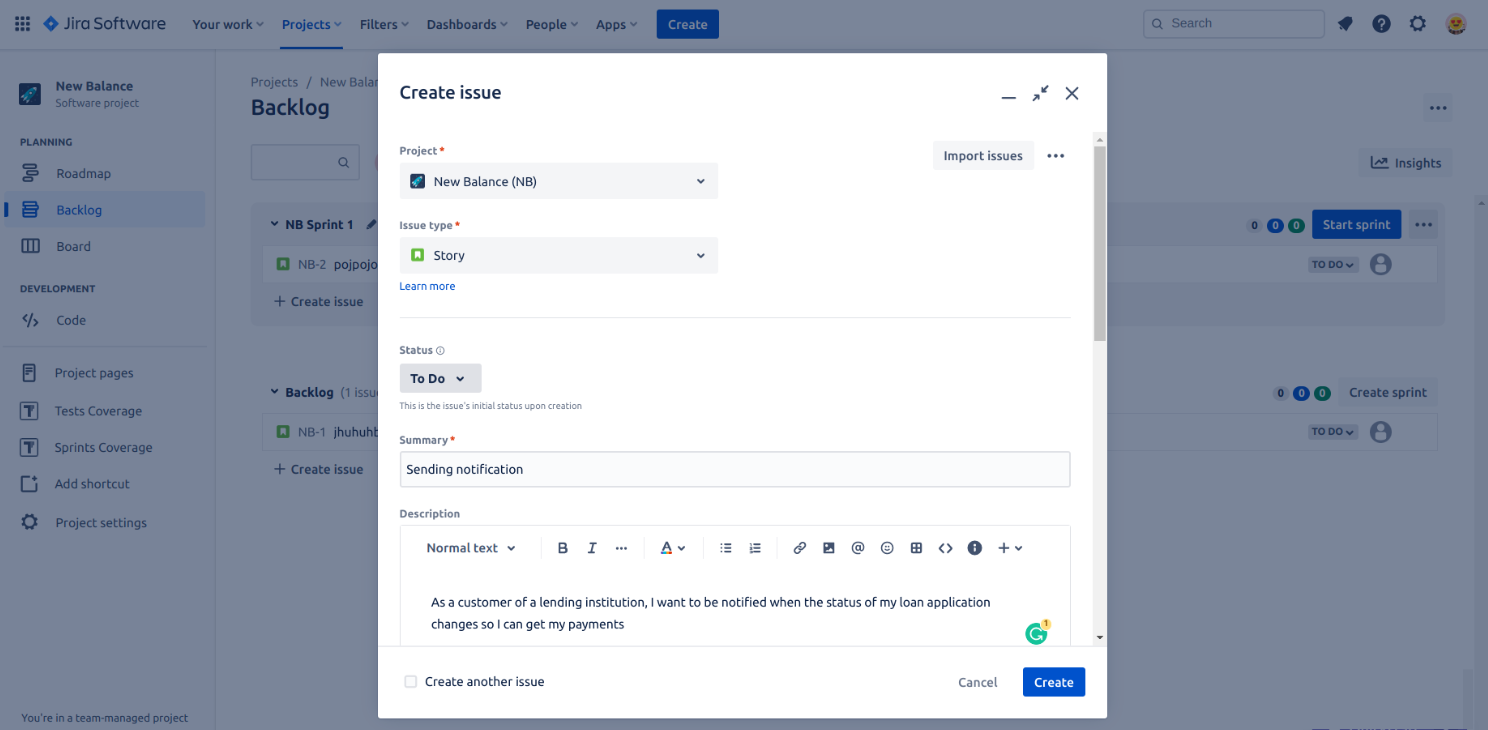
Task: Enable the Create another issue checkbox
Action: click(411, 681)
